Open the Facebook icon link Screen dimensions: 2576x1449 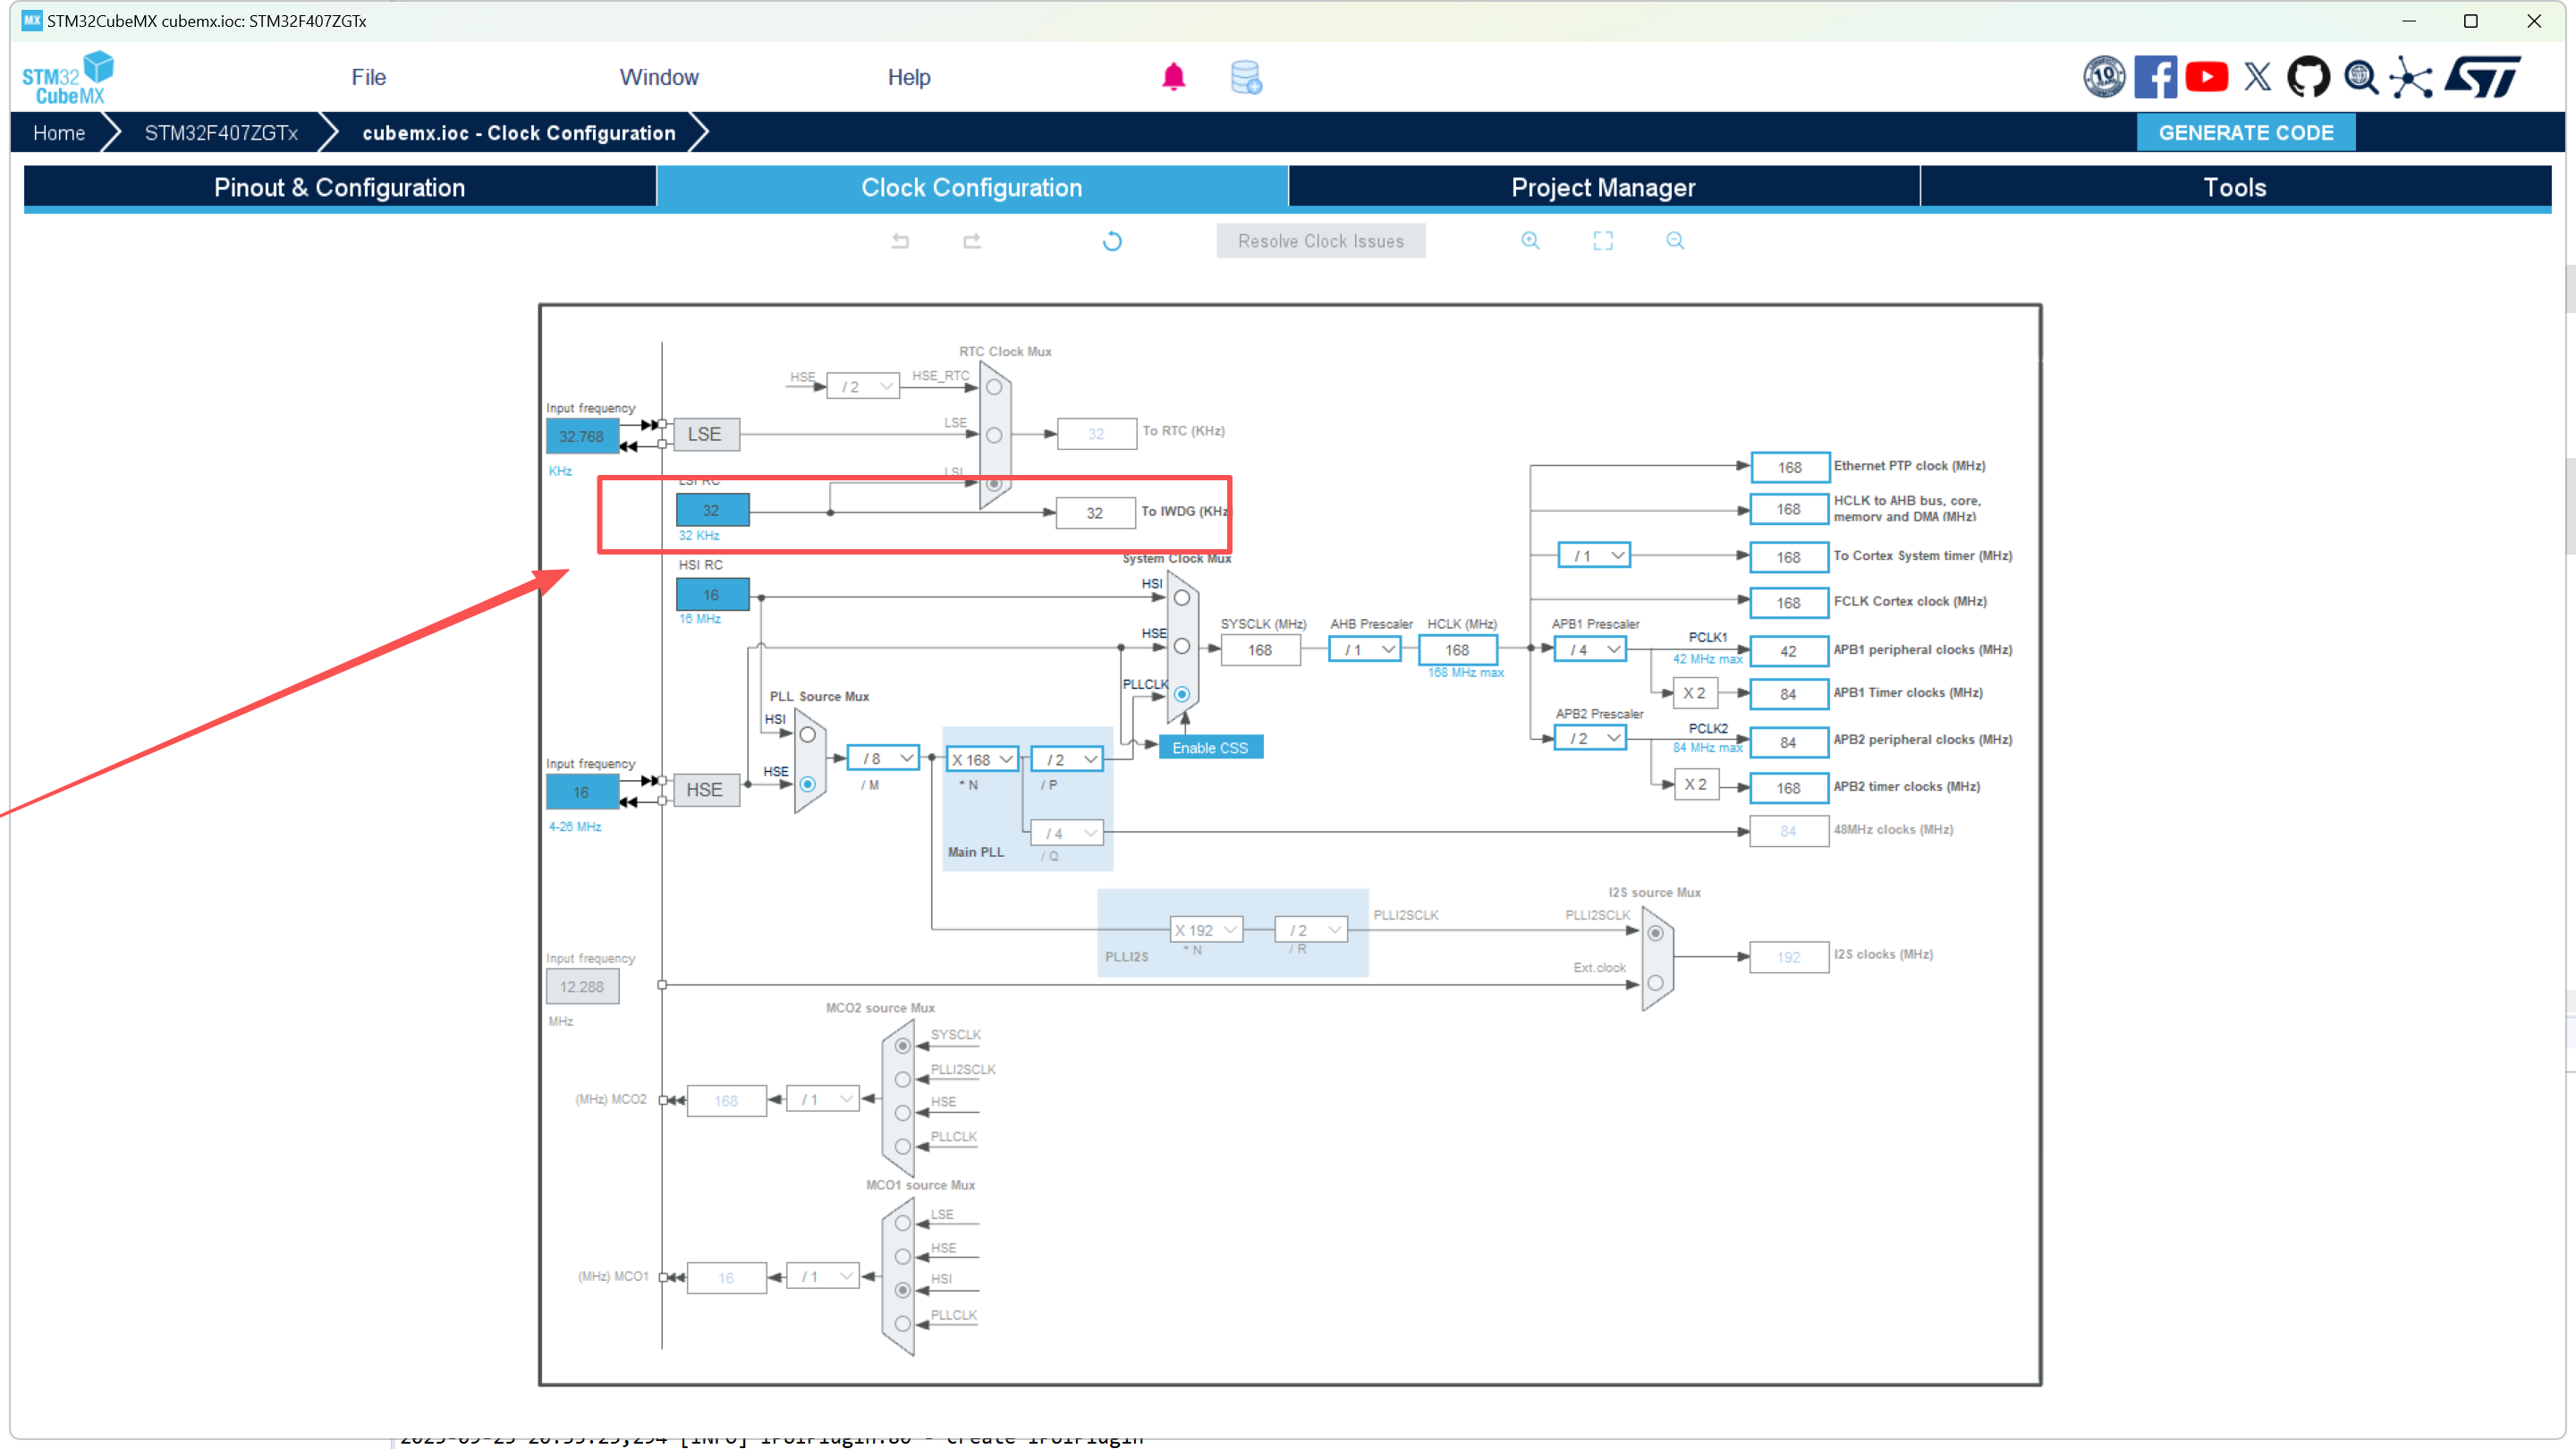pyautogui.click(x=2155, y=77)
